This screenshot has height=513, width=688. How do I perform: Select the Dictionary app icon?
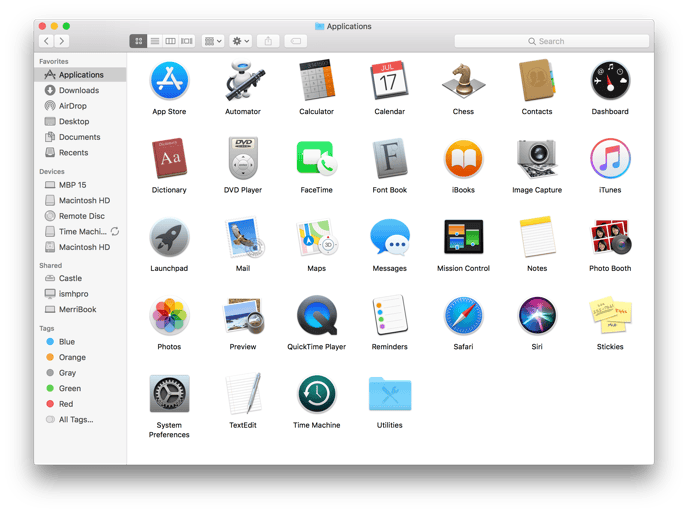(169, 159)
